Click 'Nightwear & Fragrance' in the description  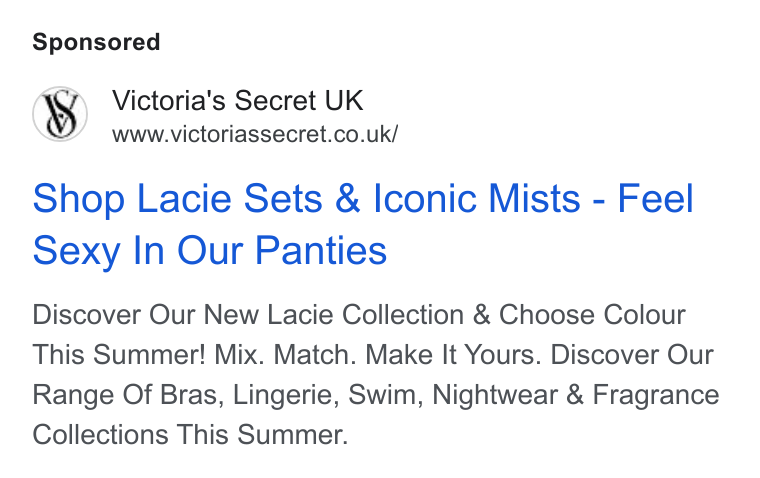click(x=575, y=395)
